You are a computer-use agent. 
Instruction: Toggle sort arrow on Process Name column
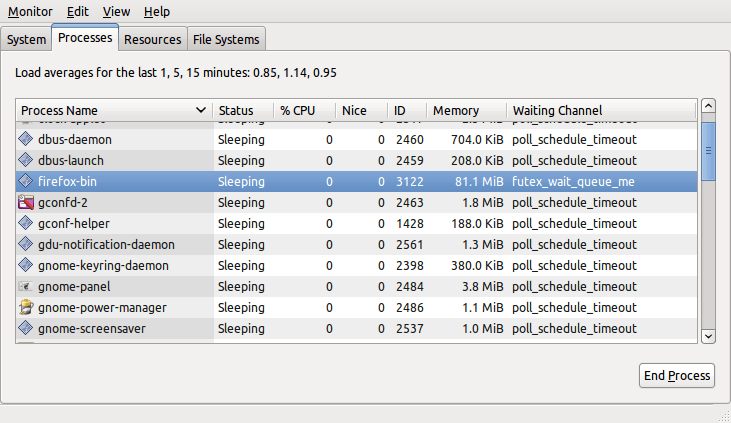pyautogui.click(x=200, y=110)
